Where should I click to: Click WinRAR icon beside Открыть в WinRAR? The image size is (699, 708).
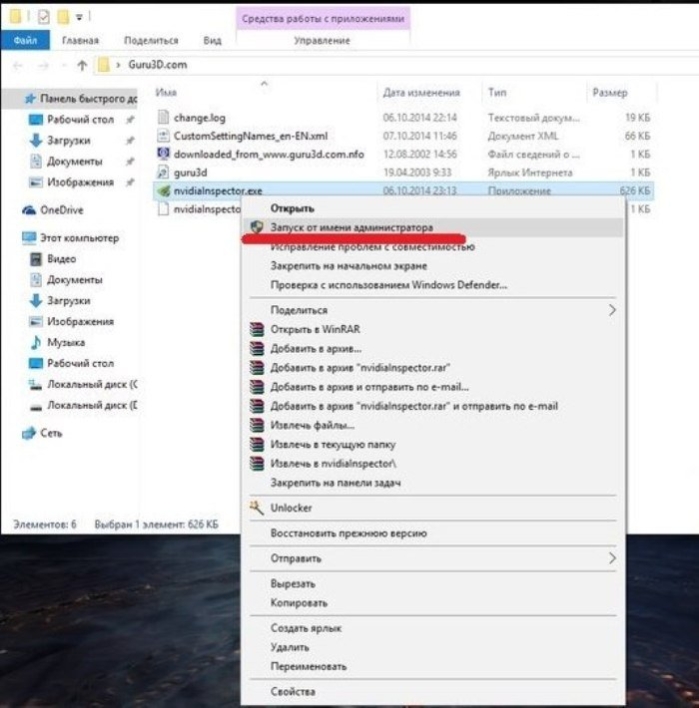tap(257, 329)
